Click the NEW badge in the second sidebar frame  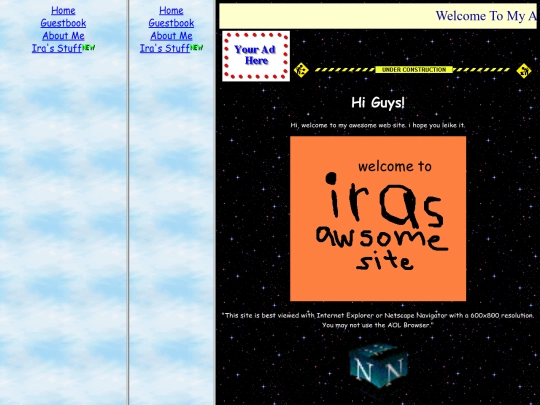[196, 47]
